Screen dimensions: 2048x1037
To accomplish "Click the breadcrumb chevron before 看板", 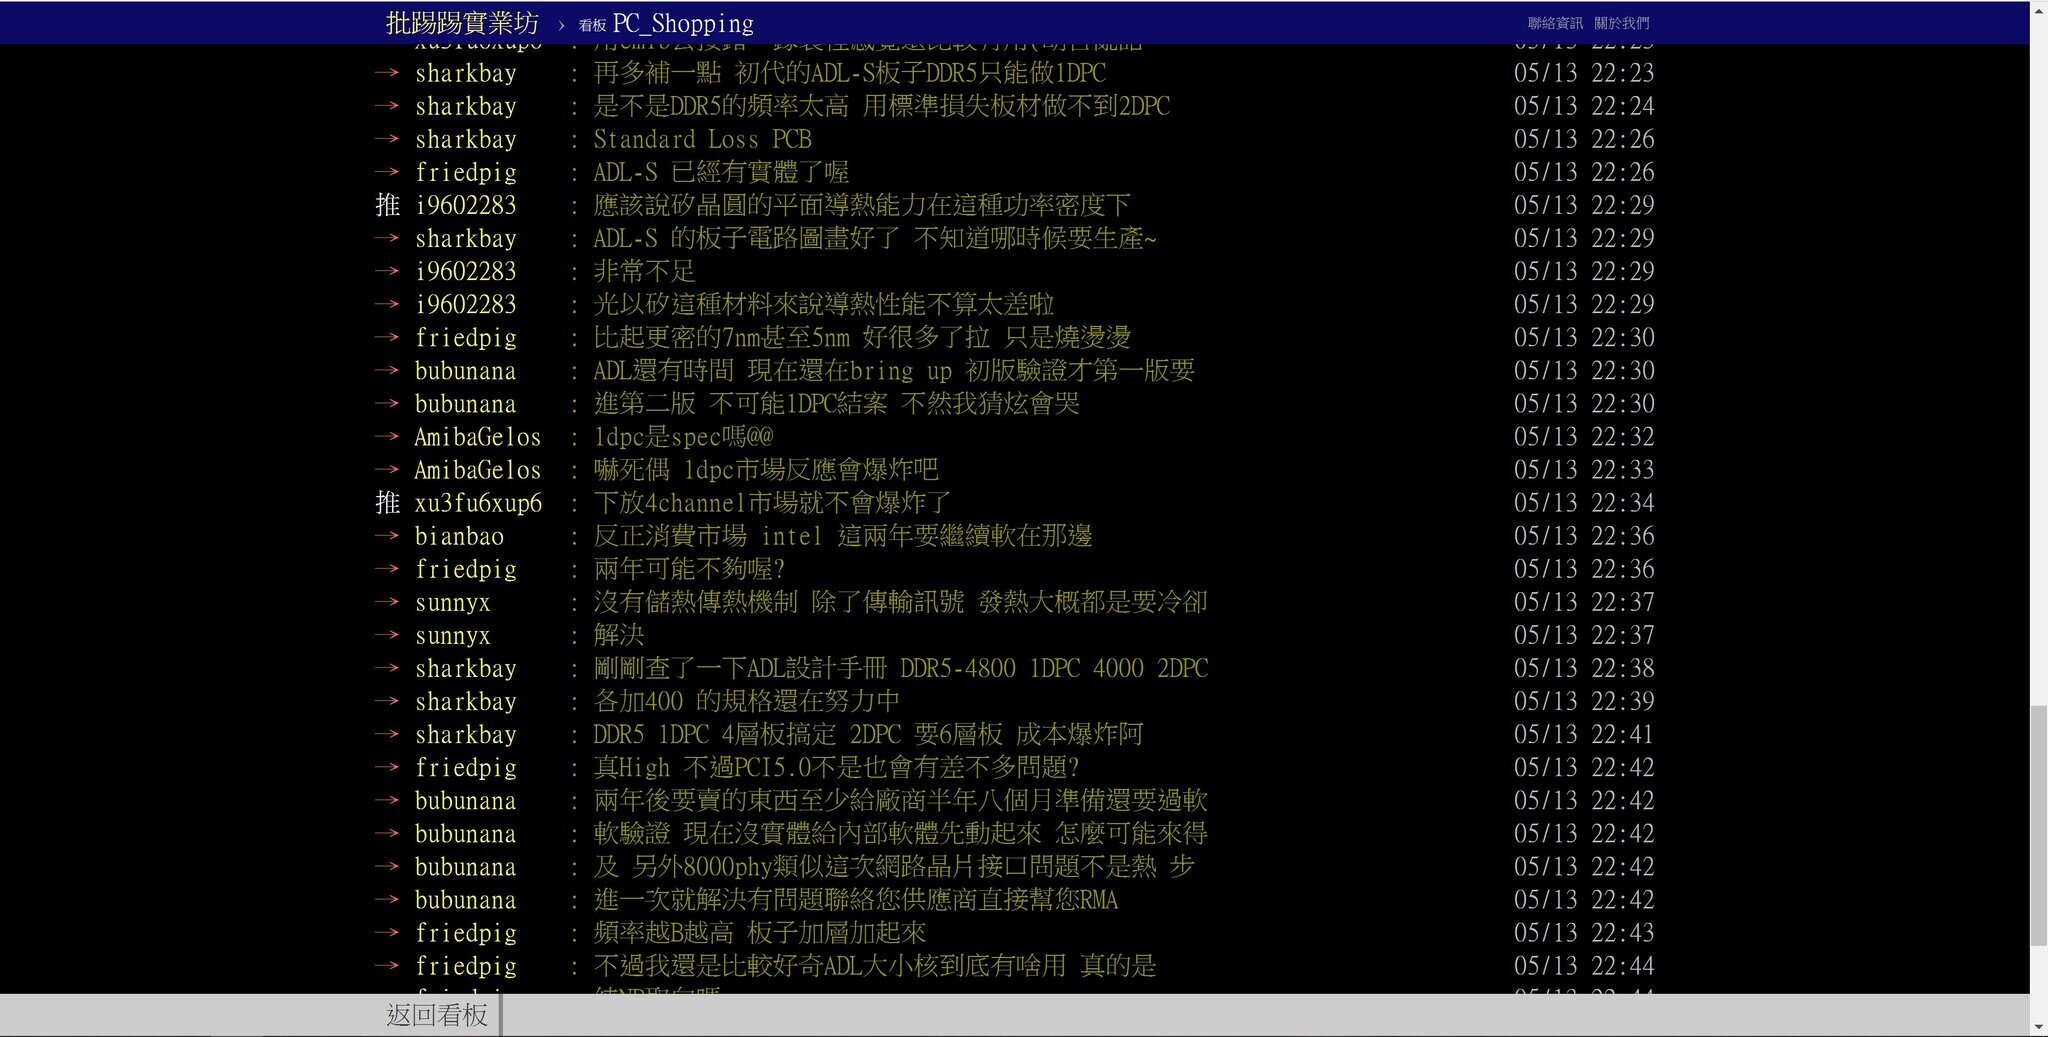I will click(x=561, y=24).
